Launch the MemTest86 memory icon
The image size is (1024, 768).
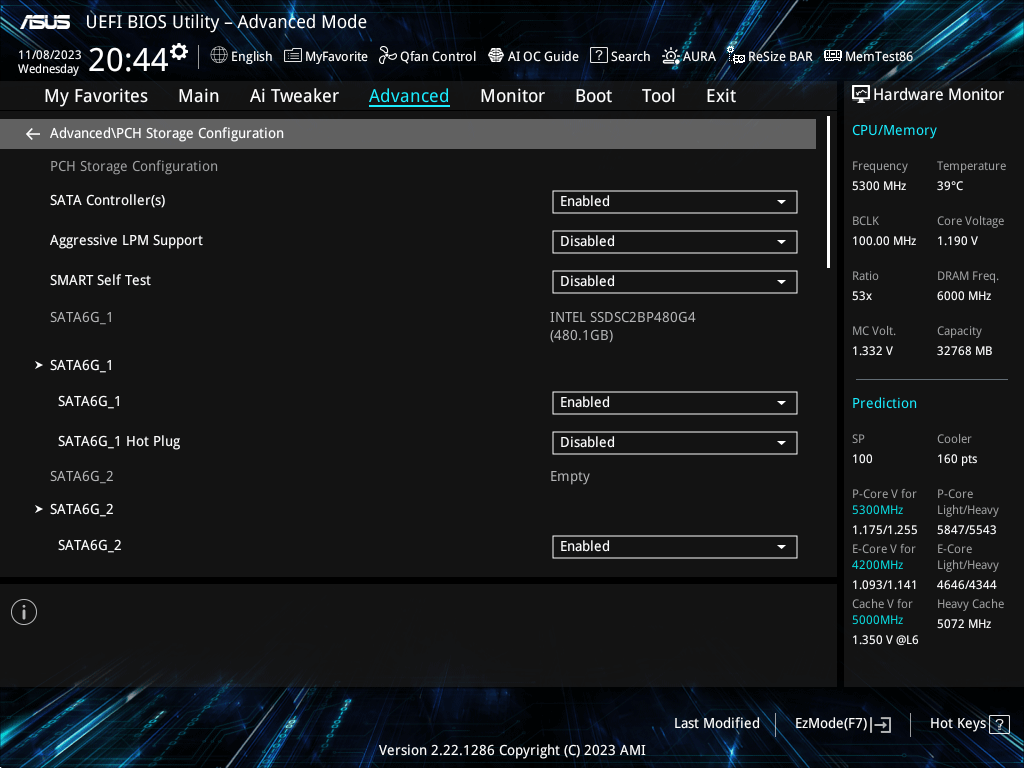tap(833, 56)
